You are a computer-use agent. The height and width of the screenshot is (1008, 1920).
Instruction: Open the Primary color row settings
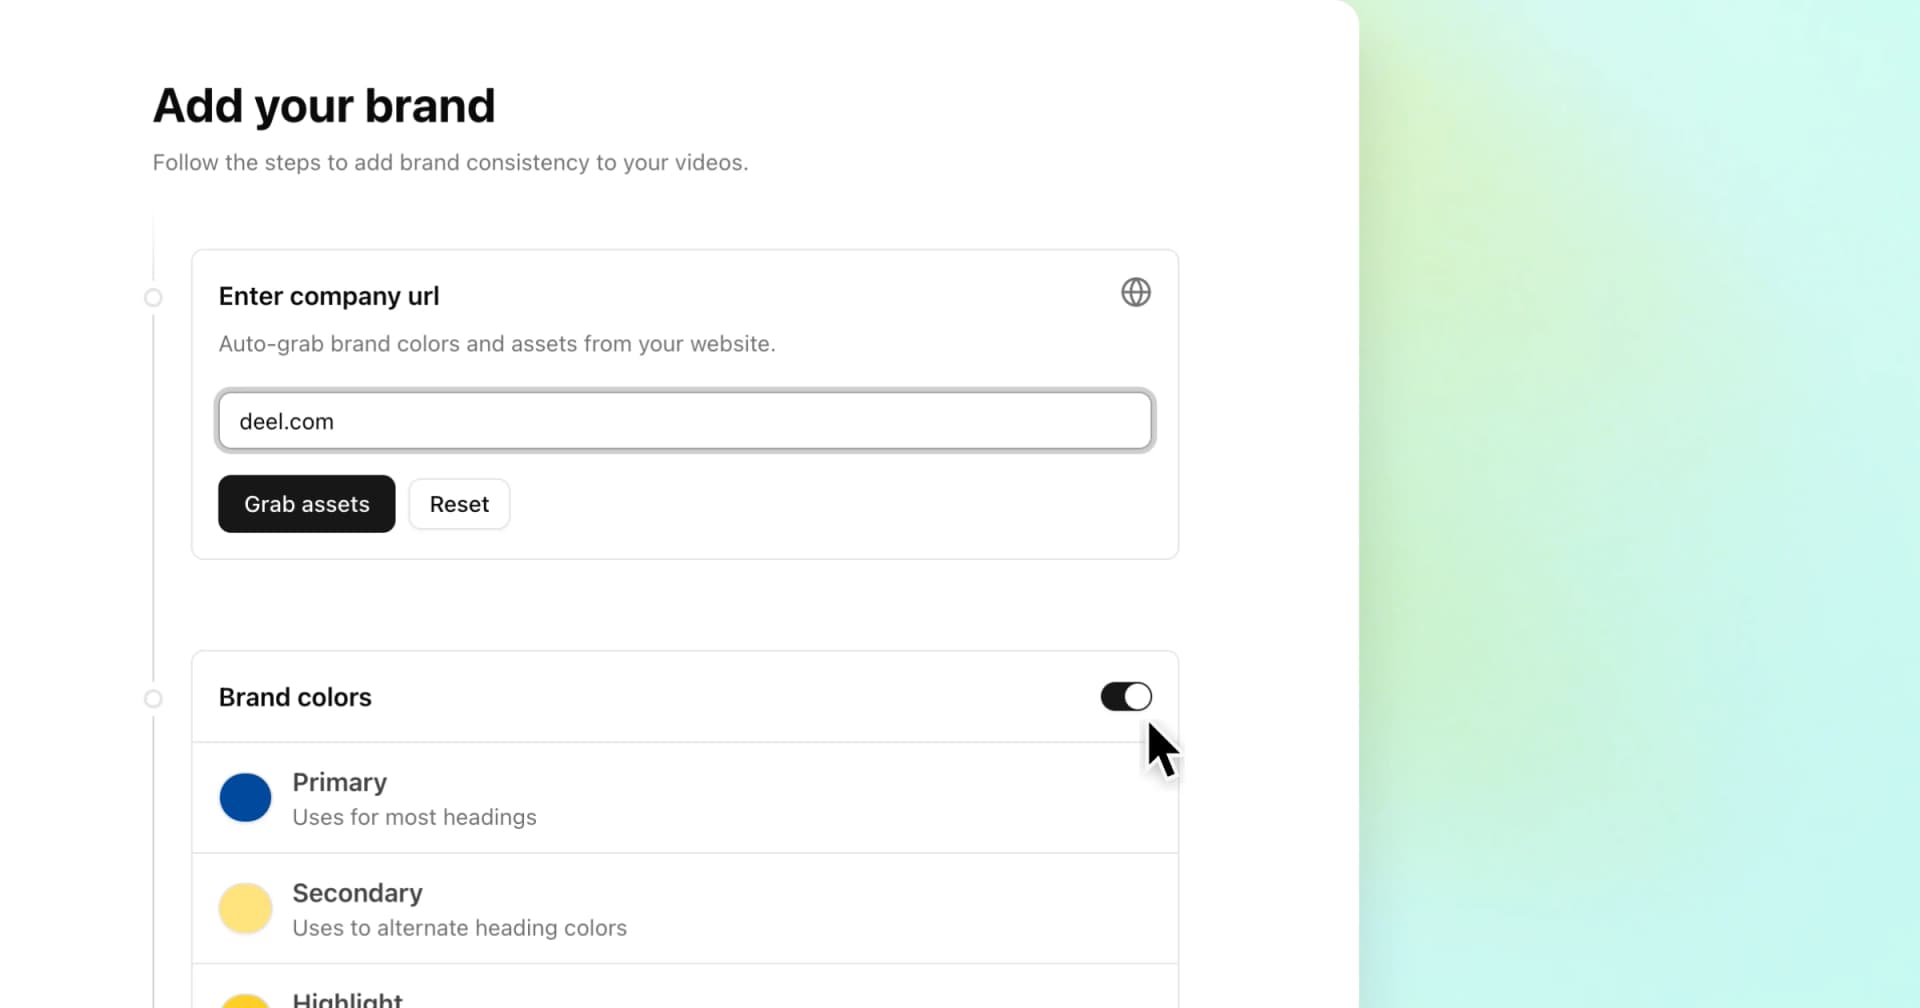click(684, 797)
